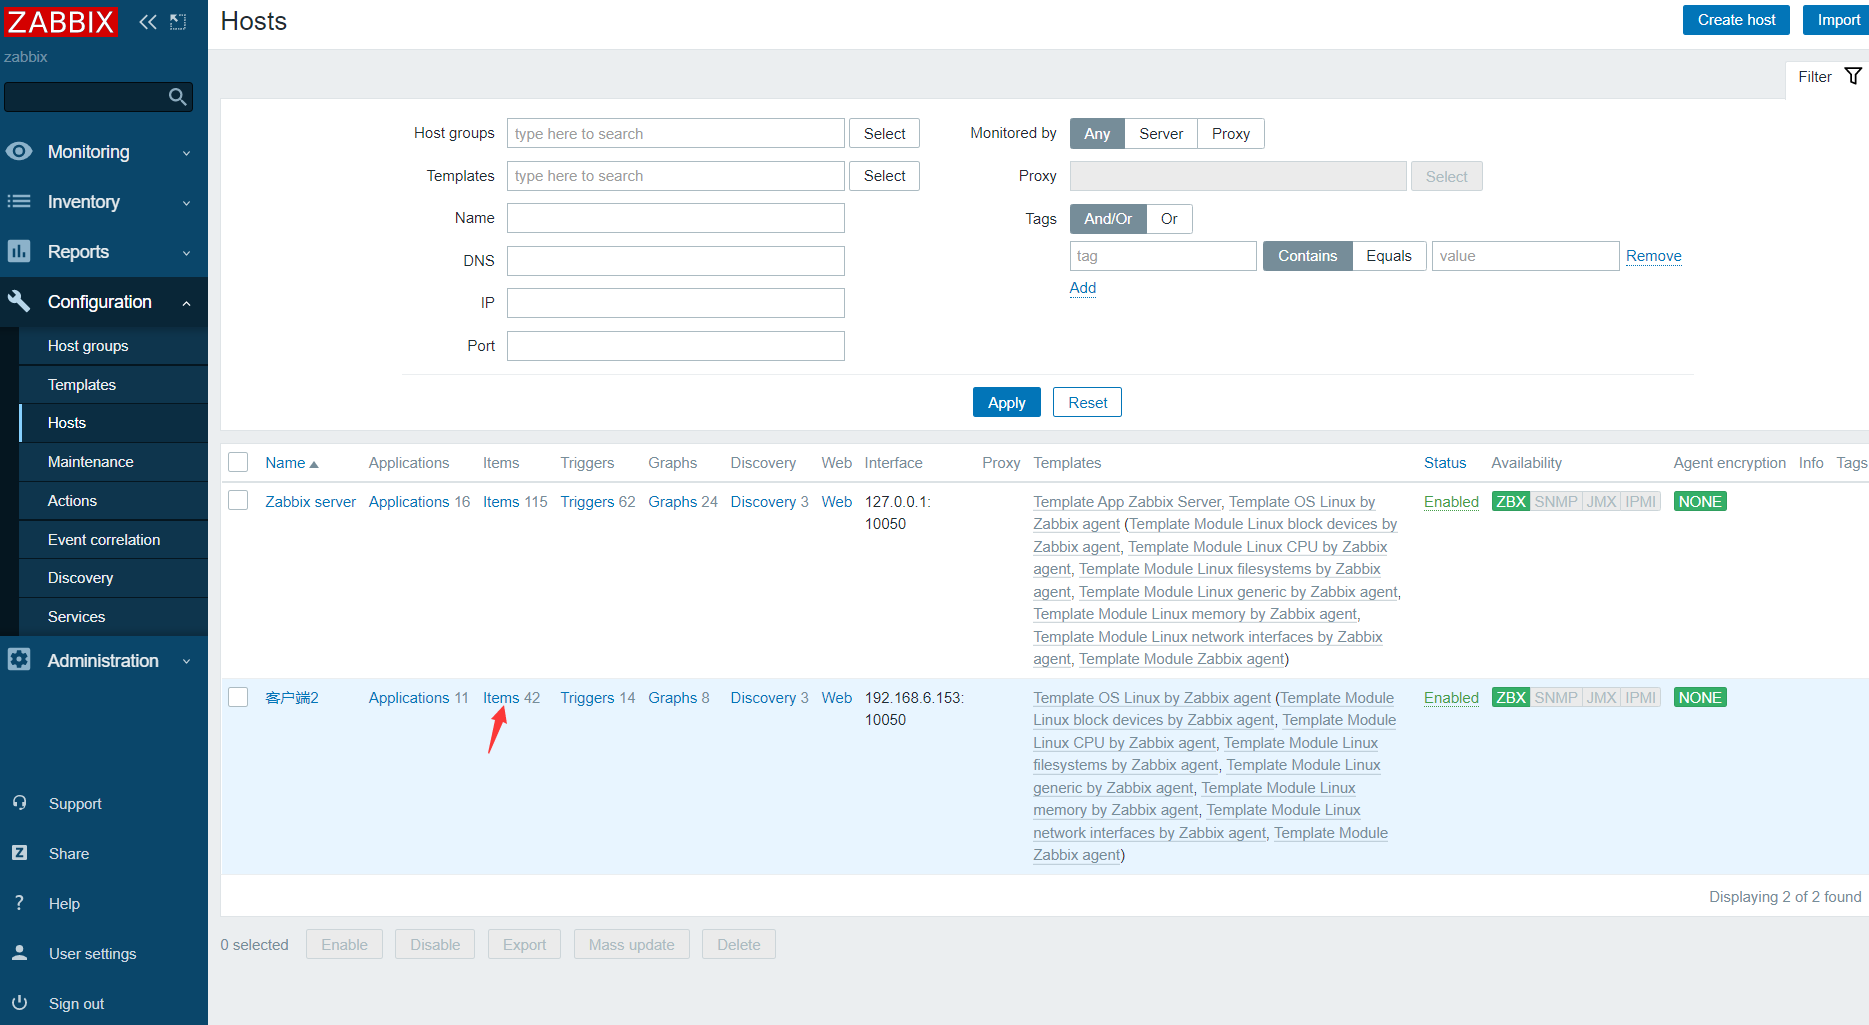Click the tag name input field
This screenshot has width=1869, height=1025.
pyautogui.click(x=1163, y=256)
